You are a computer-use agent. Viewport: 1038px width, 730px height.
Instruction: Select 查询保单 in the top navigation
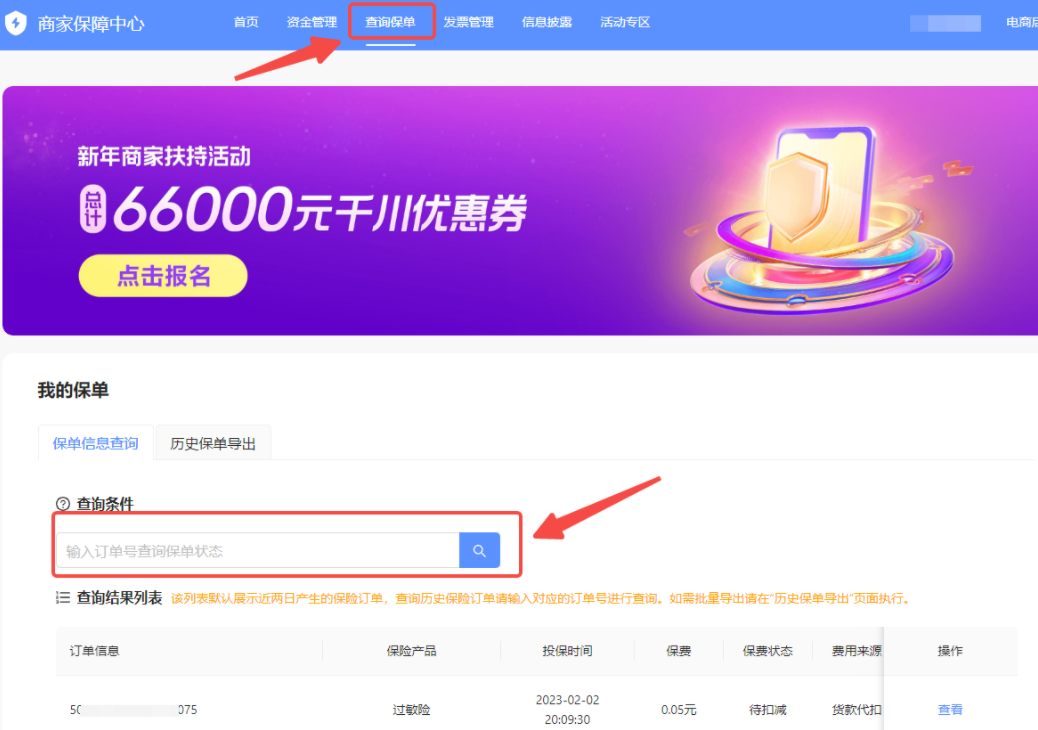(391, 21)
